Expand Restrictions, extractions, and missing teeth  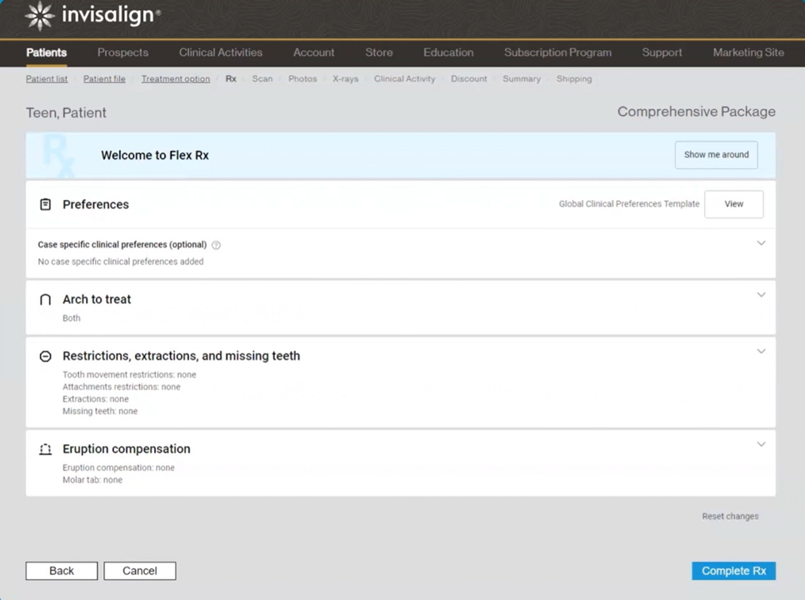(x=761, y=351)
